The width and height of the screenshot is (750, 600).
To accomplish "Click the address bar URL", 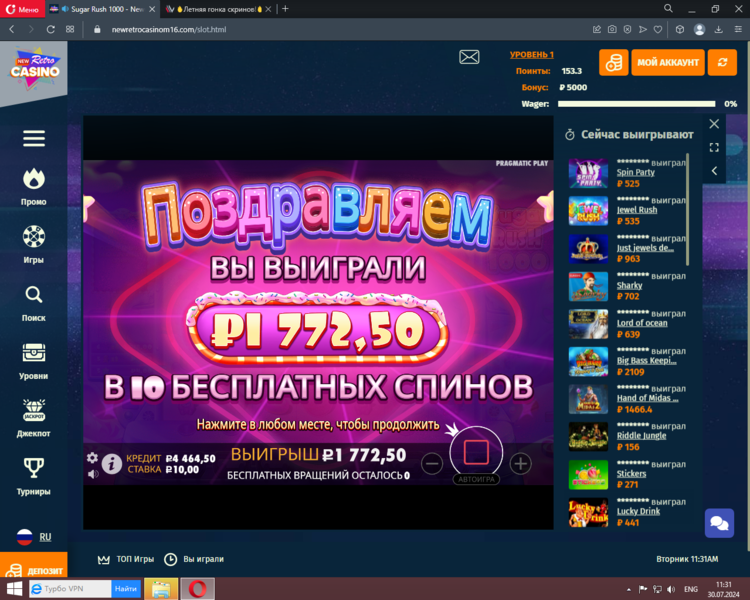I will pyautogui.click(x=169, y=29).
